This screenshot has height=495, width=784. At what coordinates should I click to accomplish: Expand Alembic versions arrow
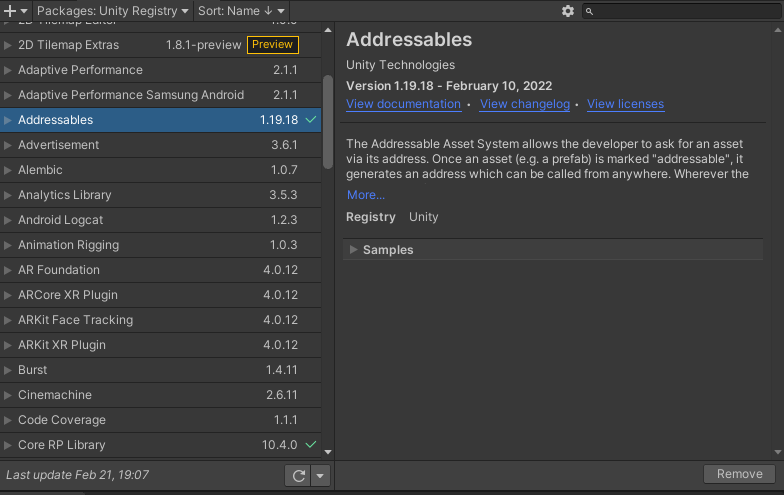(x=8, y=170)
